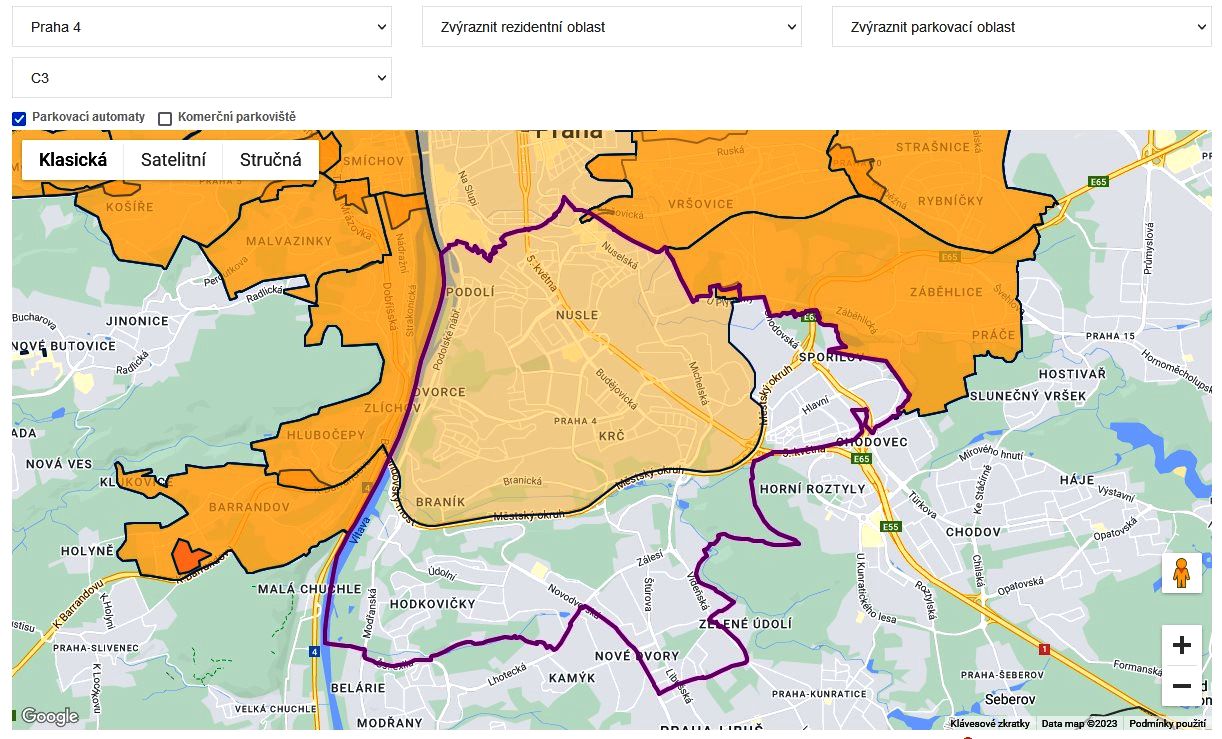Click the ZÁBĚHLICE area label
Screen dimensions: 1222x739
946,292
